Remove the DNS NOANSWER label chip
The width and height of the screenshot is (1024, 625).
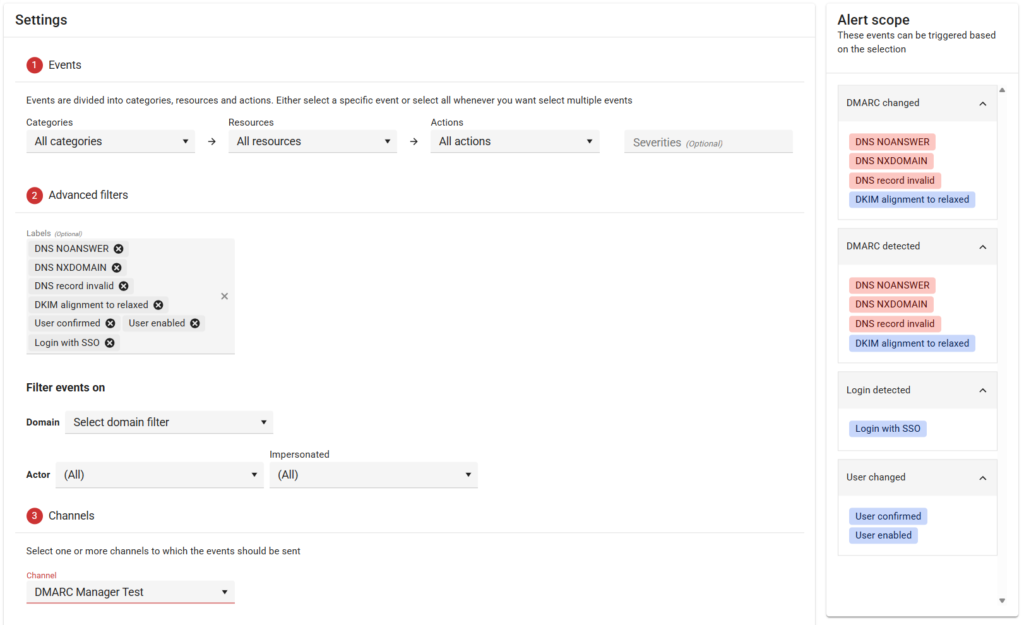tap(119, 249)
